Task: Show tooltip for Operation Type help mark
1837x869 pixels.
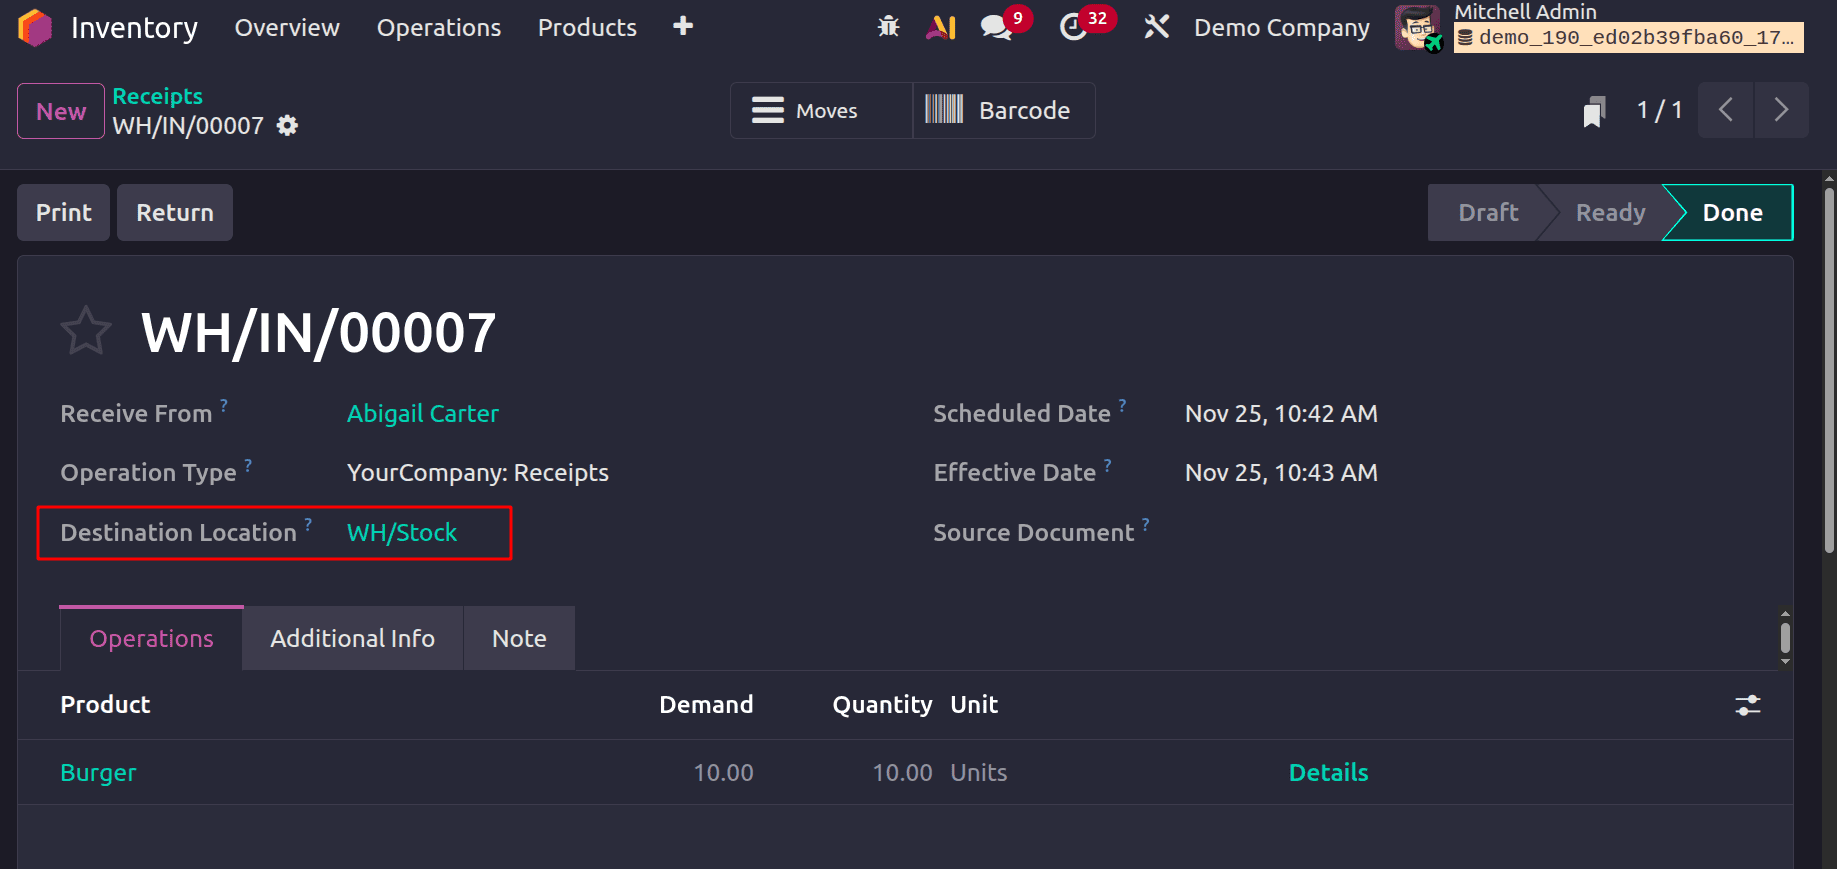Action: 248,465
